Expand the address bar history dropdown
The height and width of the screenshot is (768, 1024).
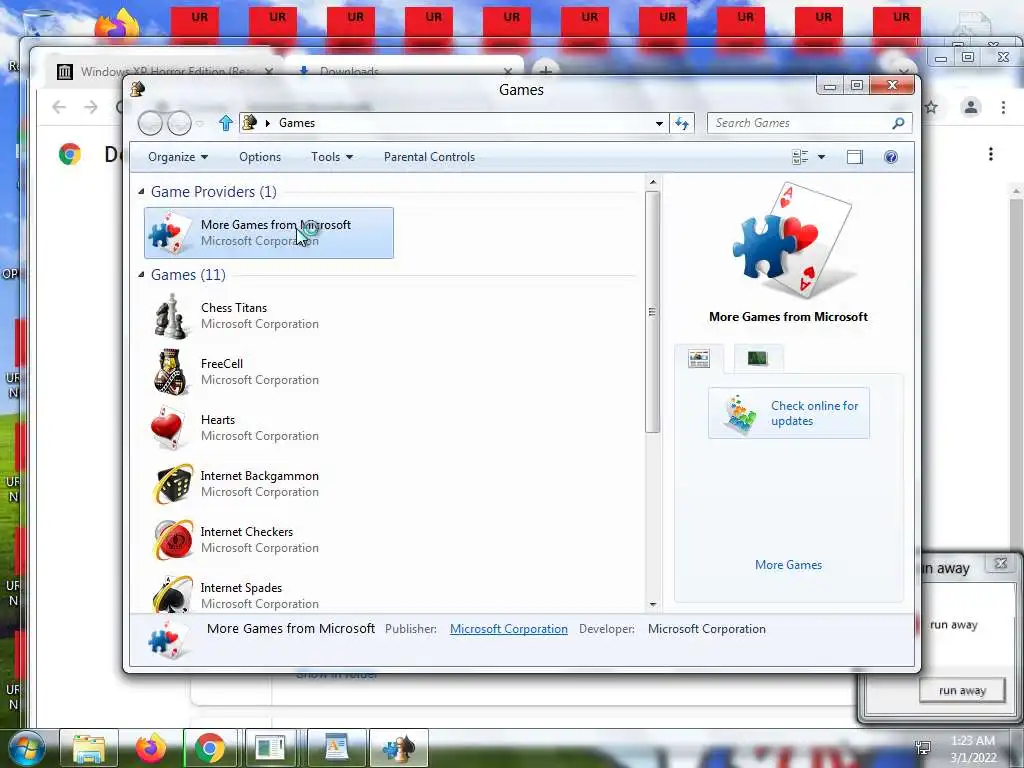pos(660,123)
